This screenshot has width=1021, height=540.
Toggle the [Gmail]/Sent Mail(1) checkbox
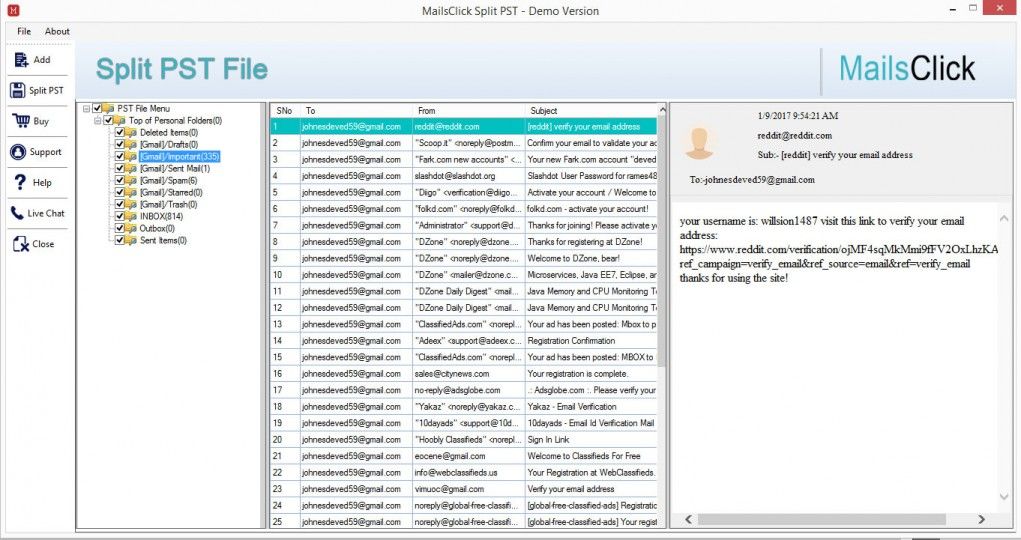[x=120, y=168]
